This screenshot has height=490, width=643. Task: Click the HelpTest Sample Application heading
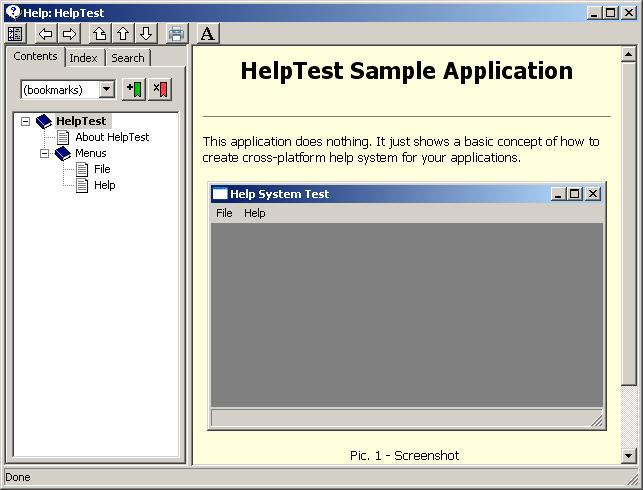coord(406,71)
